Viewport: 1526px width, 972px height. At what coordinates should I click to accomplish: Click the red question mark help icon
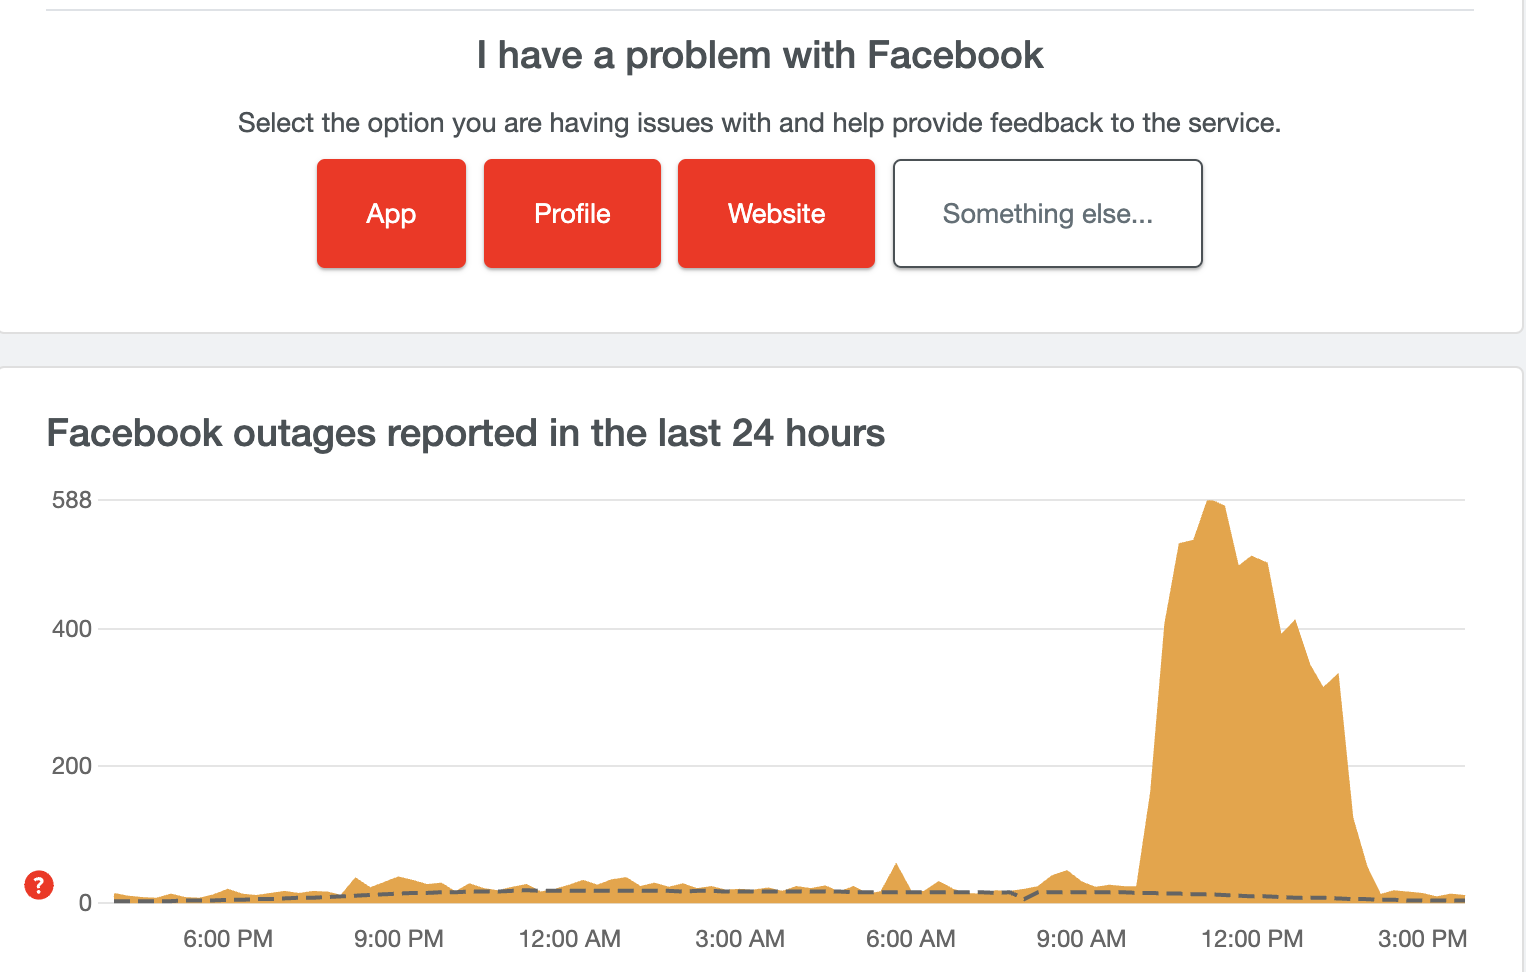(x=39, y=885)
